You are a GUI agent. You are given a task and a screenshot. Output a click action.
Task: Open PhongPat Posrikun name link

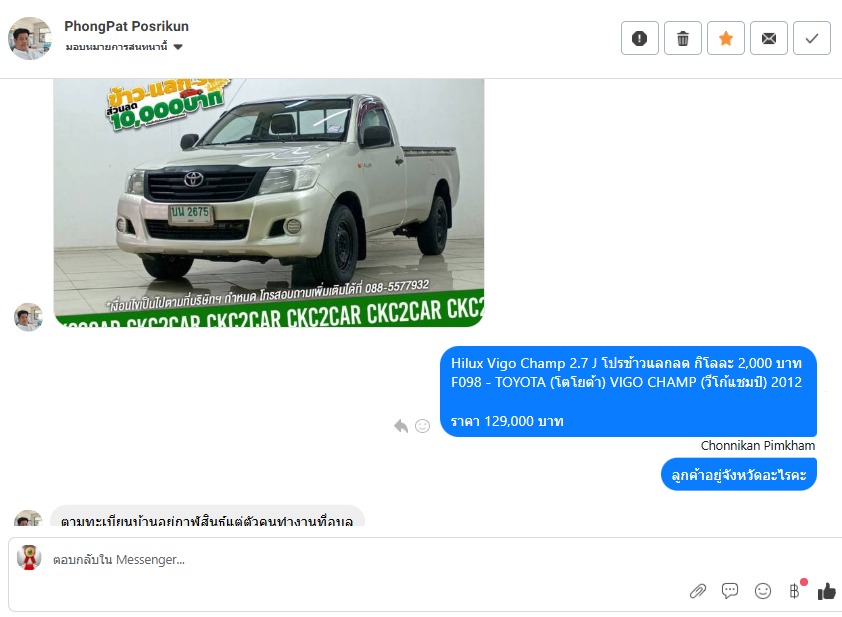click(x=126, y=26)
